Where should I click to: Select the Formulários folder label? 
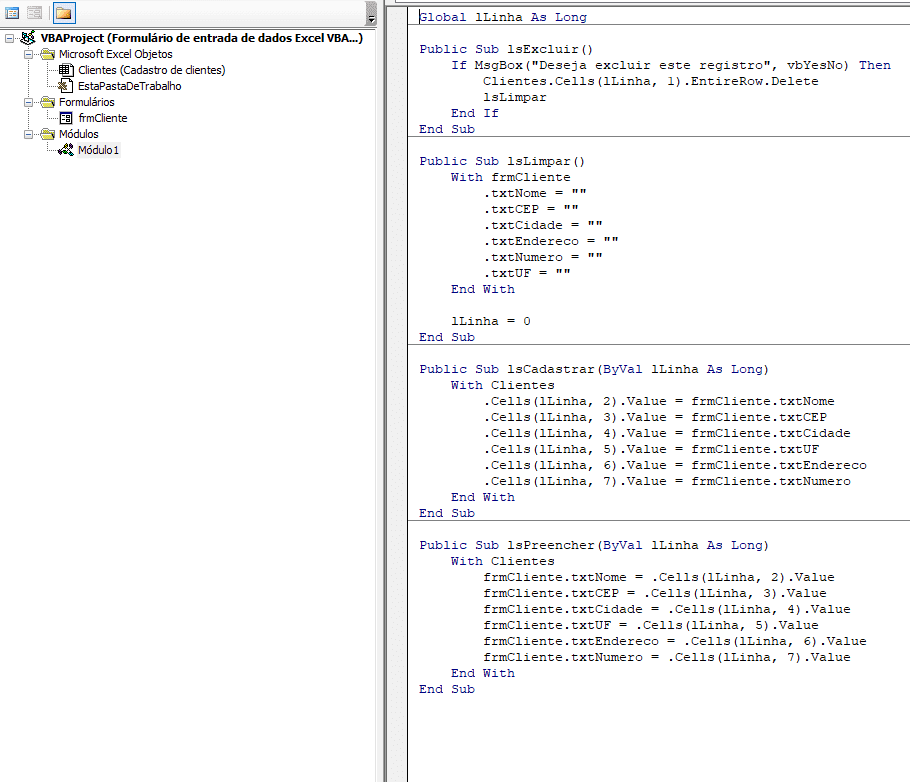click(x=86, y=102)
